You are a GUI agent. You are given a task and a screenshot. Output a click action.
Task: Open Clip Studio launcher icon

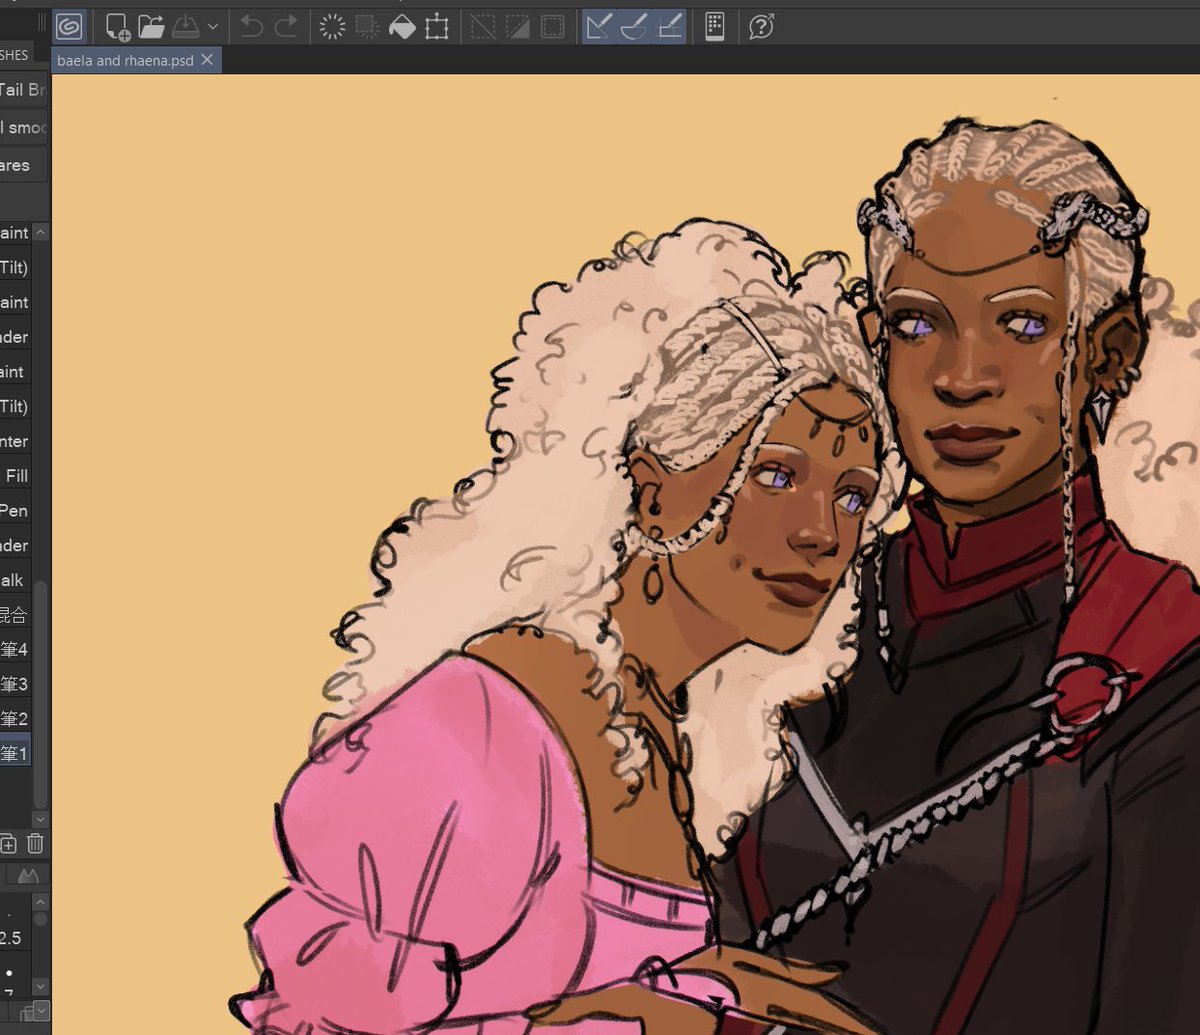click(69, 26)
